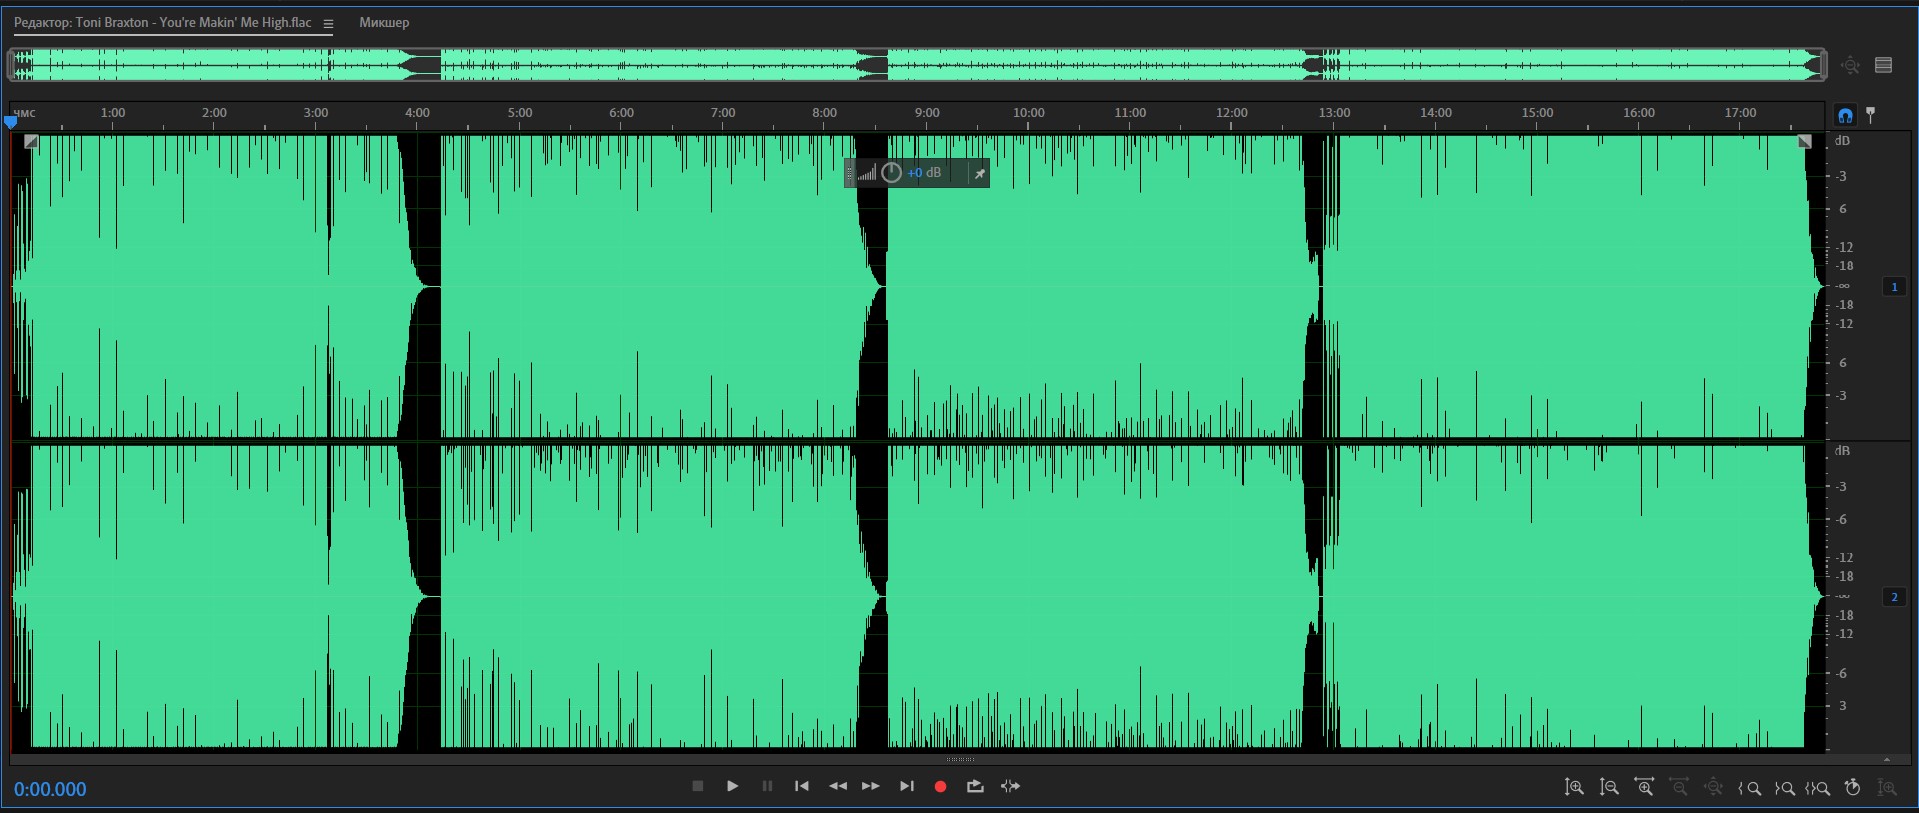Click the Fast Forward button
Image resolution: width=1919 pixels, height=813 pixels.
click(871, 787)
